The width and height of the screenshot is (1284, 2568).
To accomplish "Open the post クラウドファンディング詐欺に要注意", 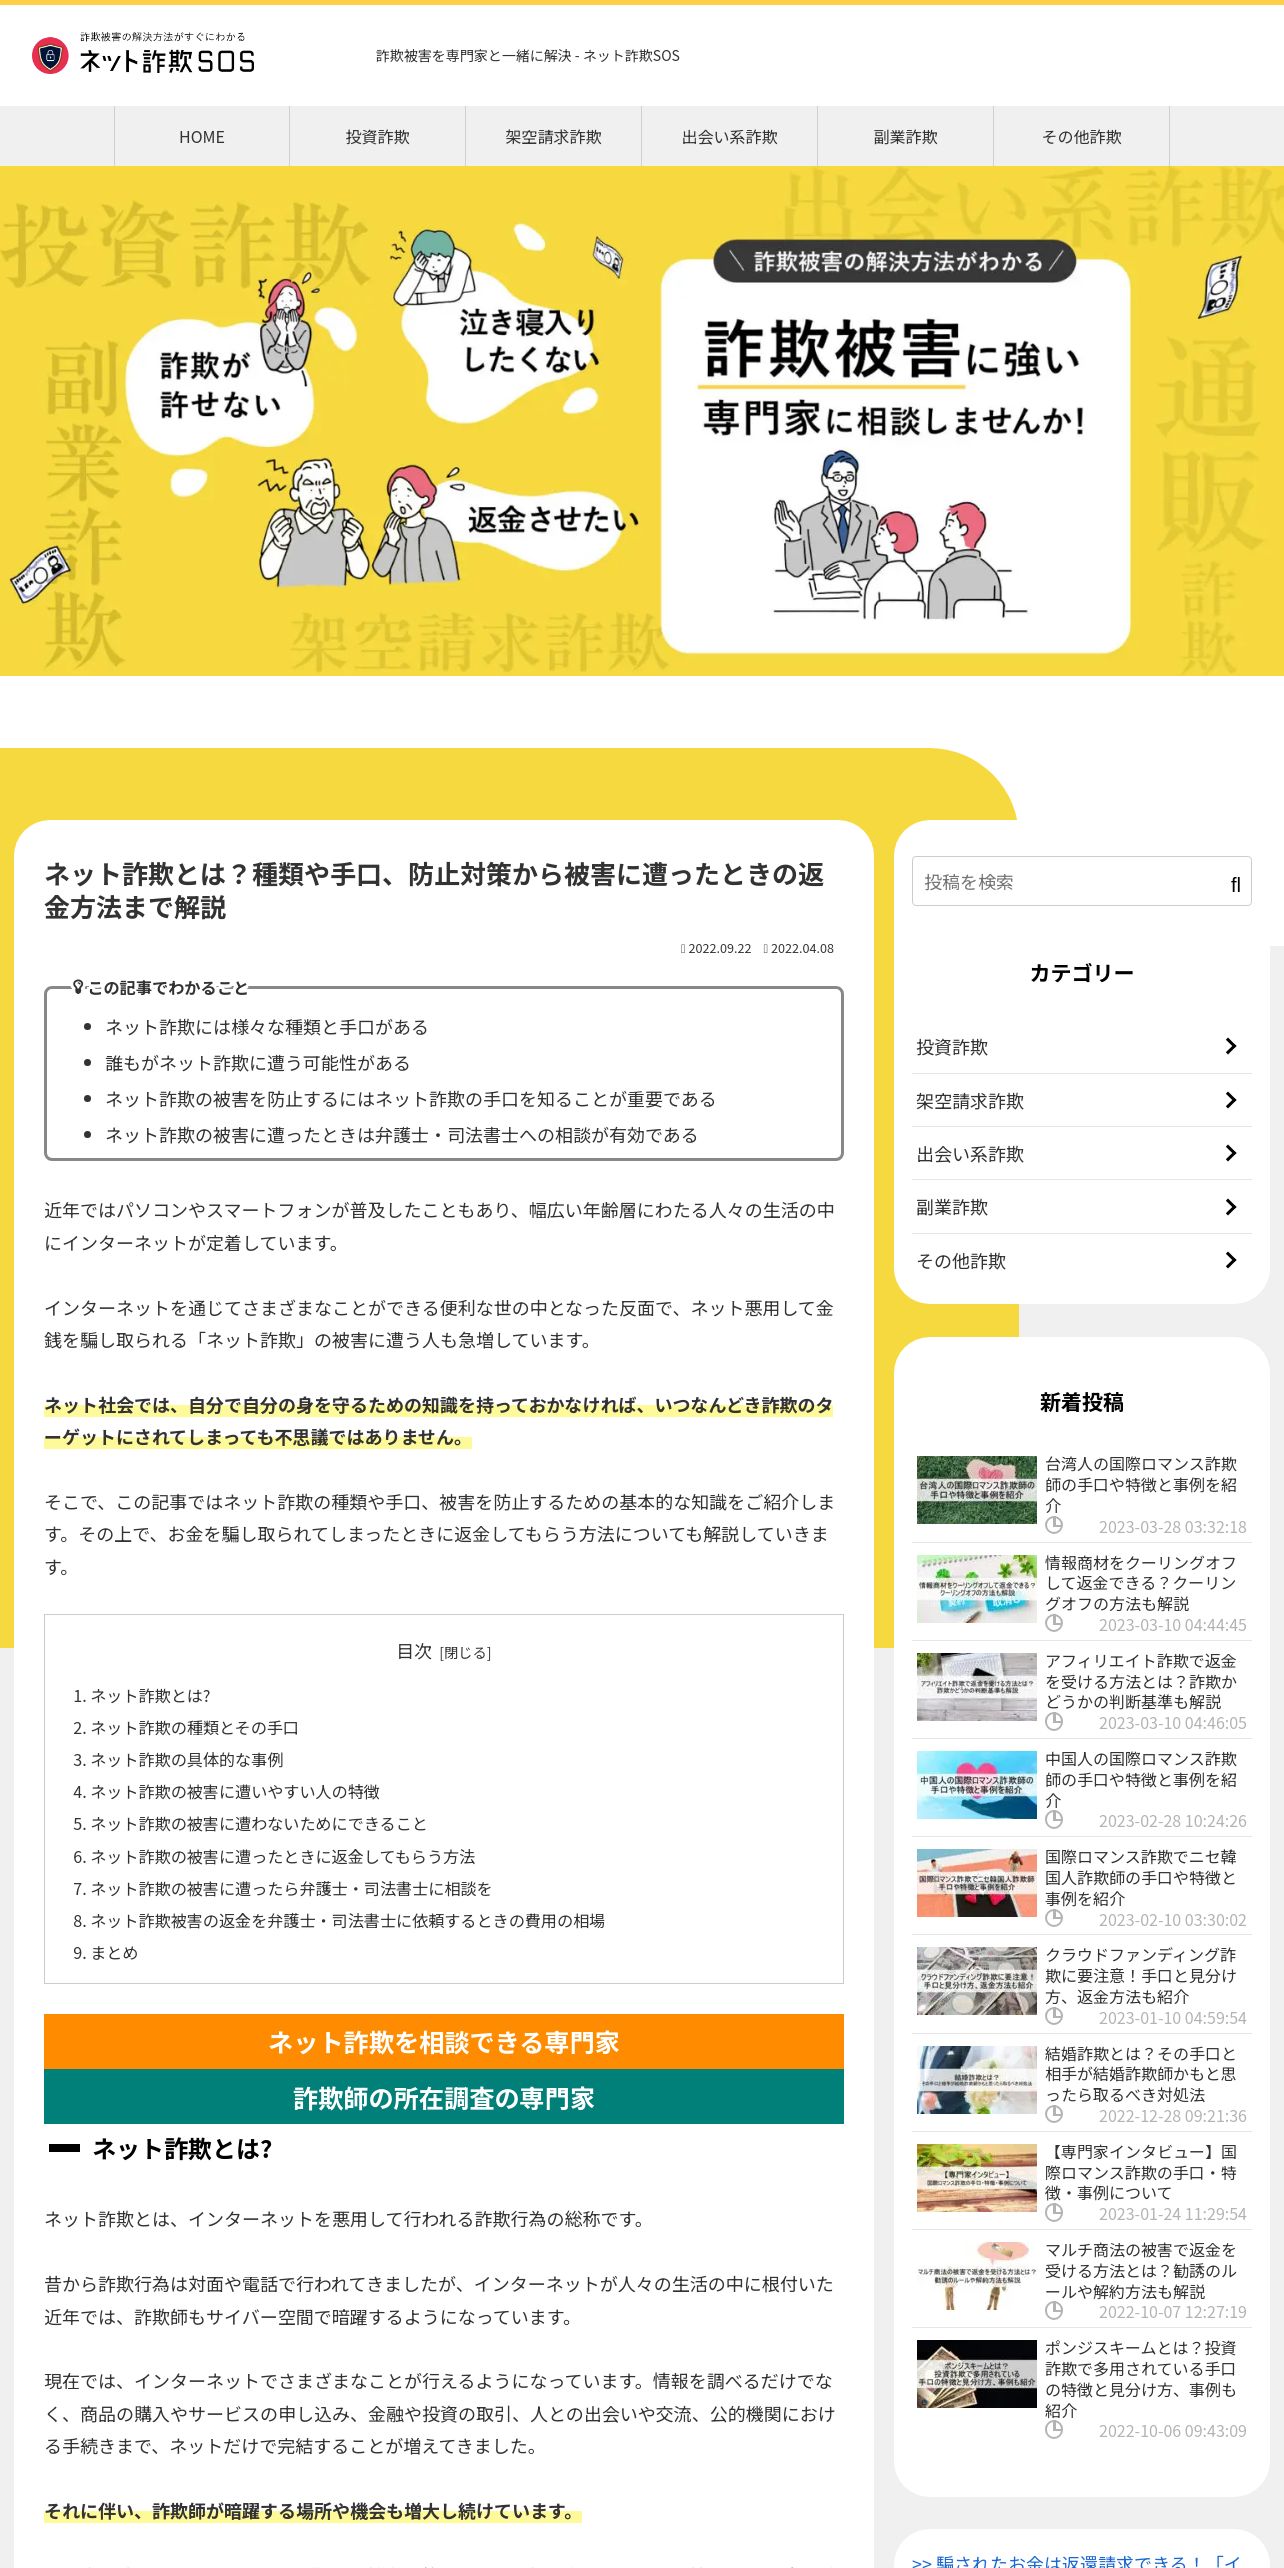I will (1141, 1976).
